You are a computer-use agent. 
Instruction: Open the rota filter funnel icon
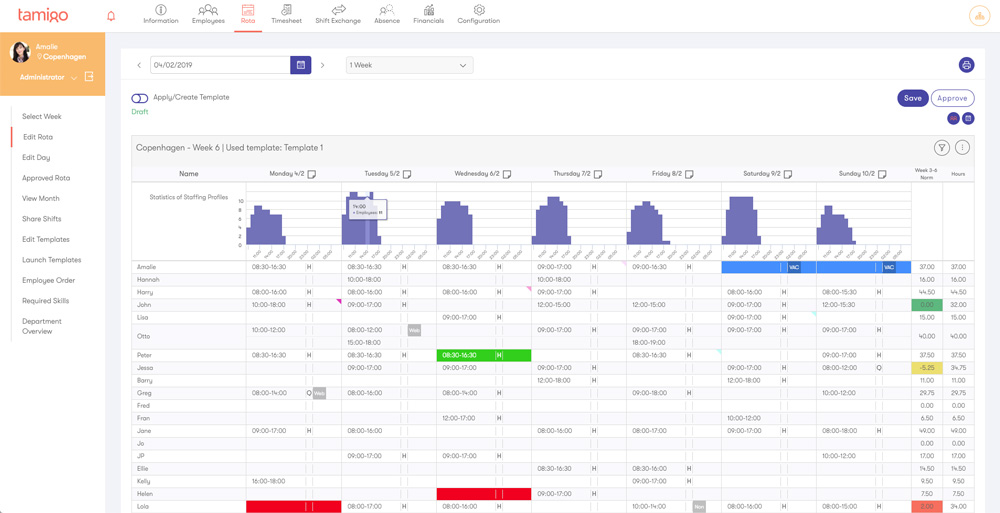942,148
